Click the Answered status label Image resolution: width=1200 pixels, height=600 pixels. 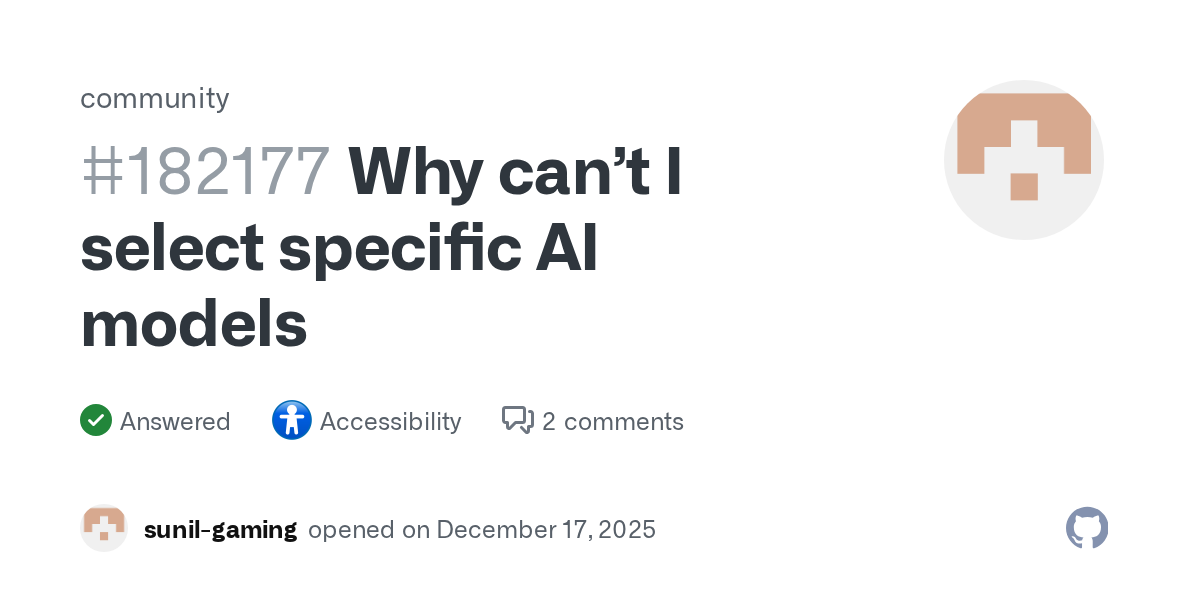(175, 422)
